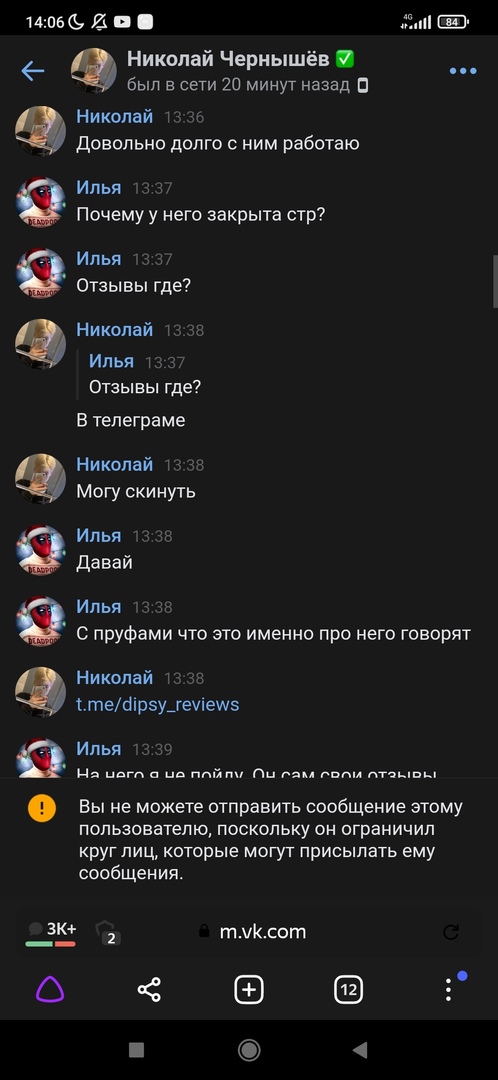Screen dimensions: 498x1080
Task: Tap the shield protection icon with 2
Action: (x=107, y=932)
